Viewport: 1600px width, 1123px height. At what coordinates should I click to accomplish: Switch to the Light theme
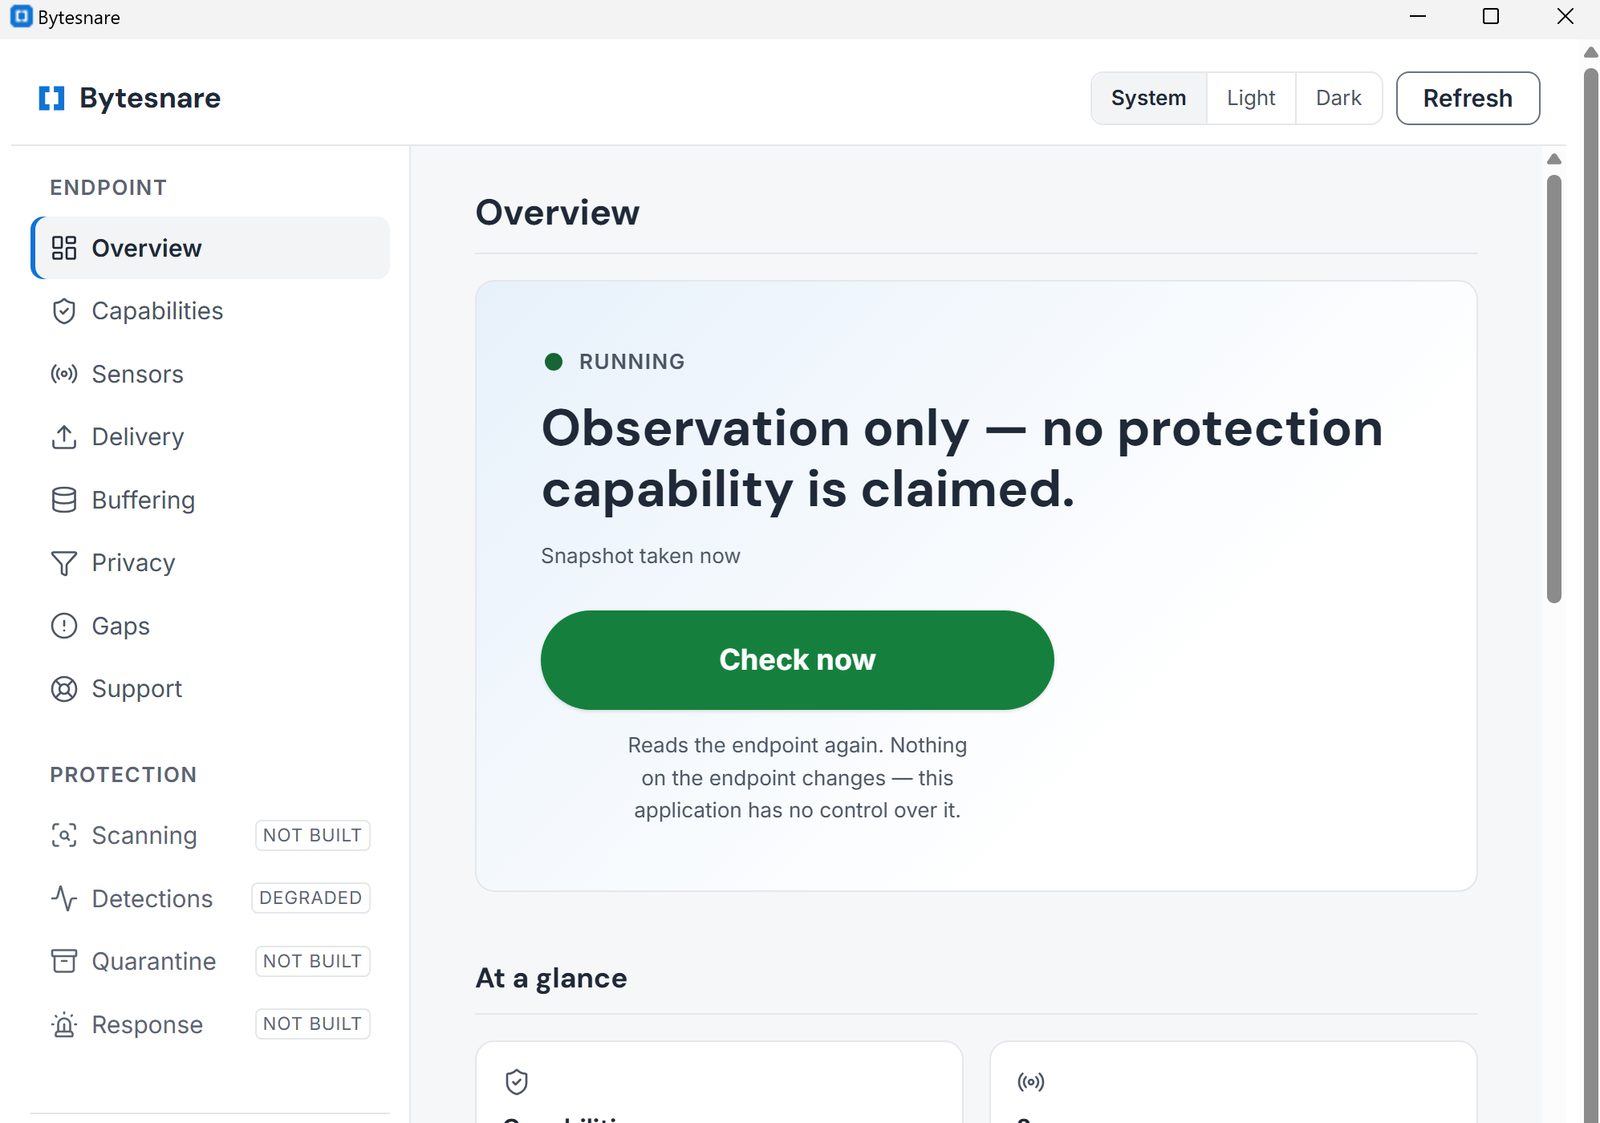tap(1251, 98)
